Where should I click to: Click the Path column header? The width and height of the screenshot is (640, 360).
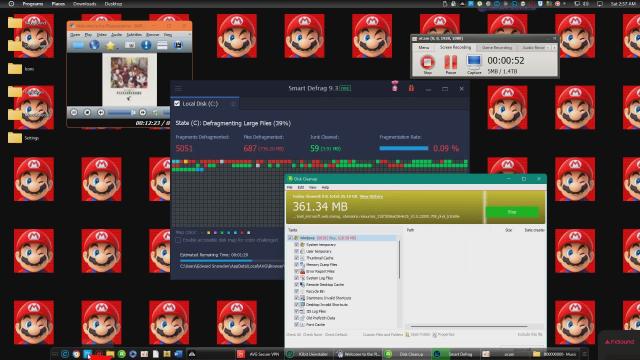click(410, 230)
